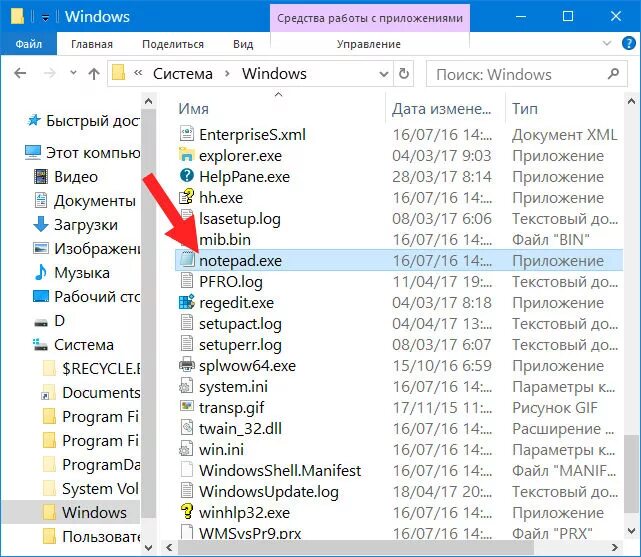This screenshot has width=641, height=557.
Task: Click Windows in the address breadcrumb
Action: pyautogui.click(x=274, y=74)
